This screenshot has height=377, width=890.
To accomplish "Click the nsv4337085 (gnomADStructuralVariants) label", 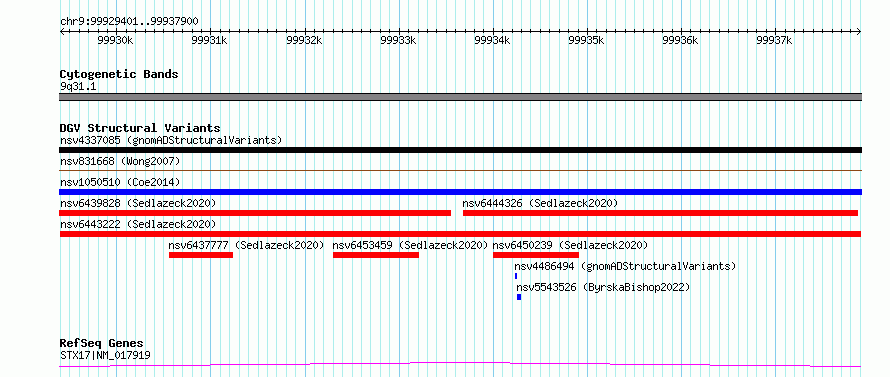I will [171, 140].
